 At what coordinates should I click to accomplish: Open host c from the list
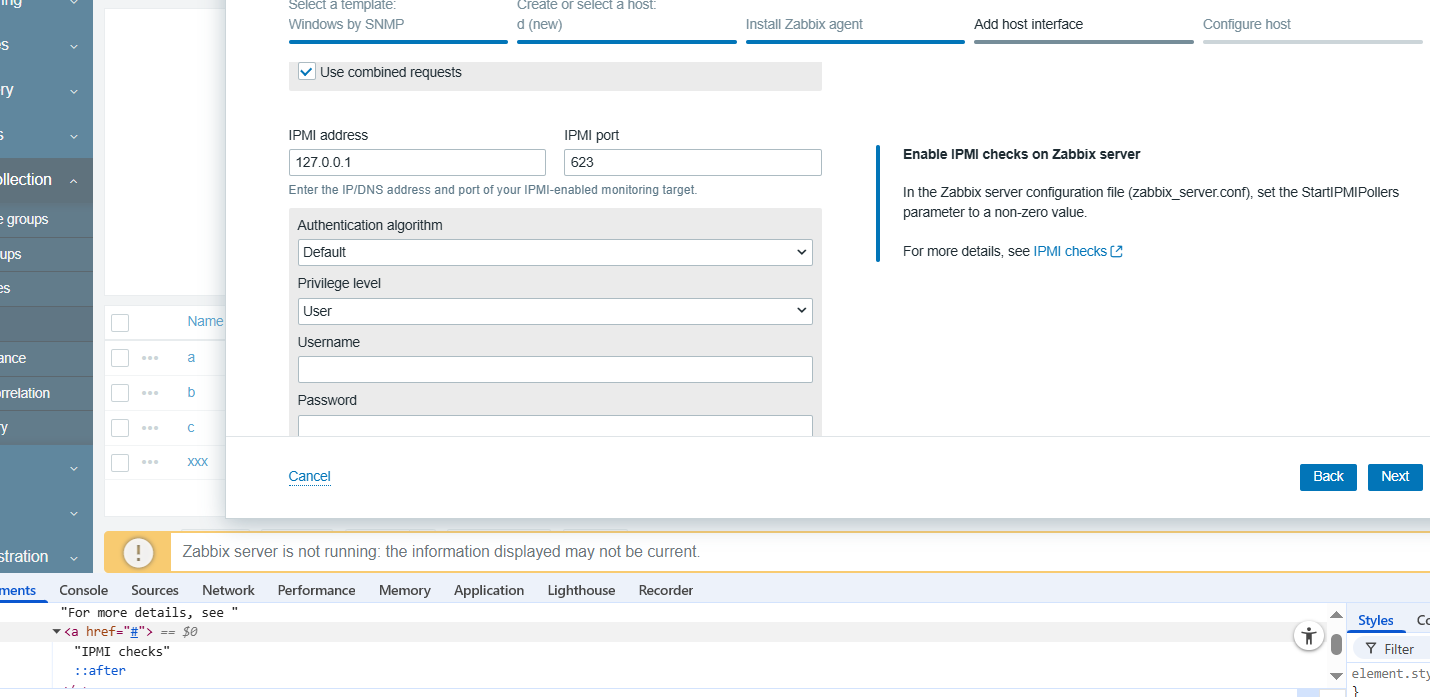[x=191, y=427]
